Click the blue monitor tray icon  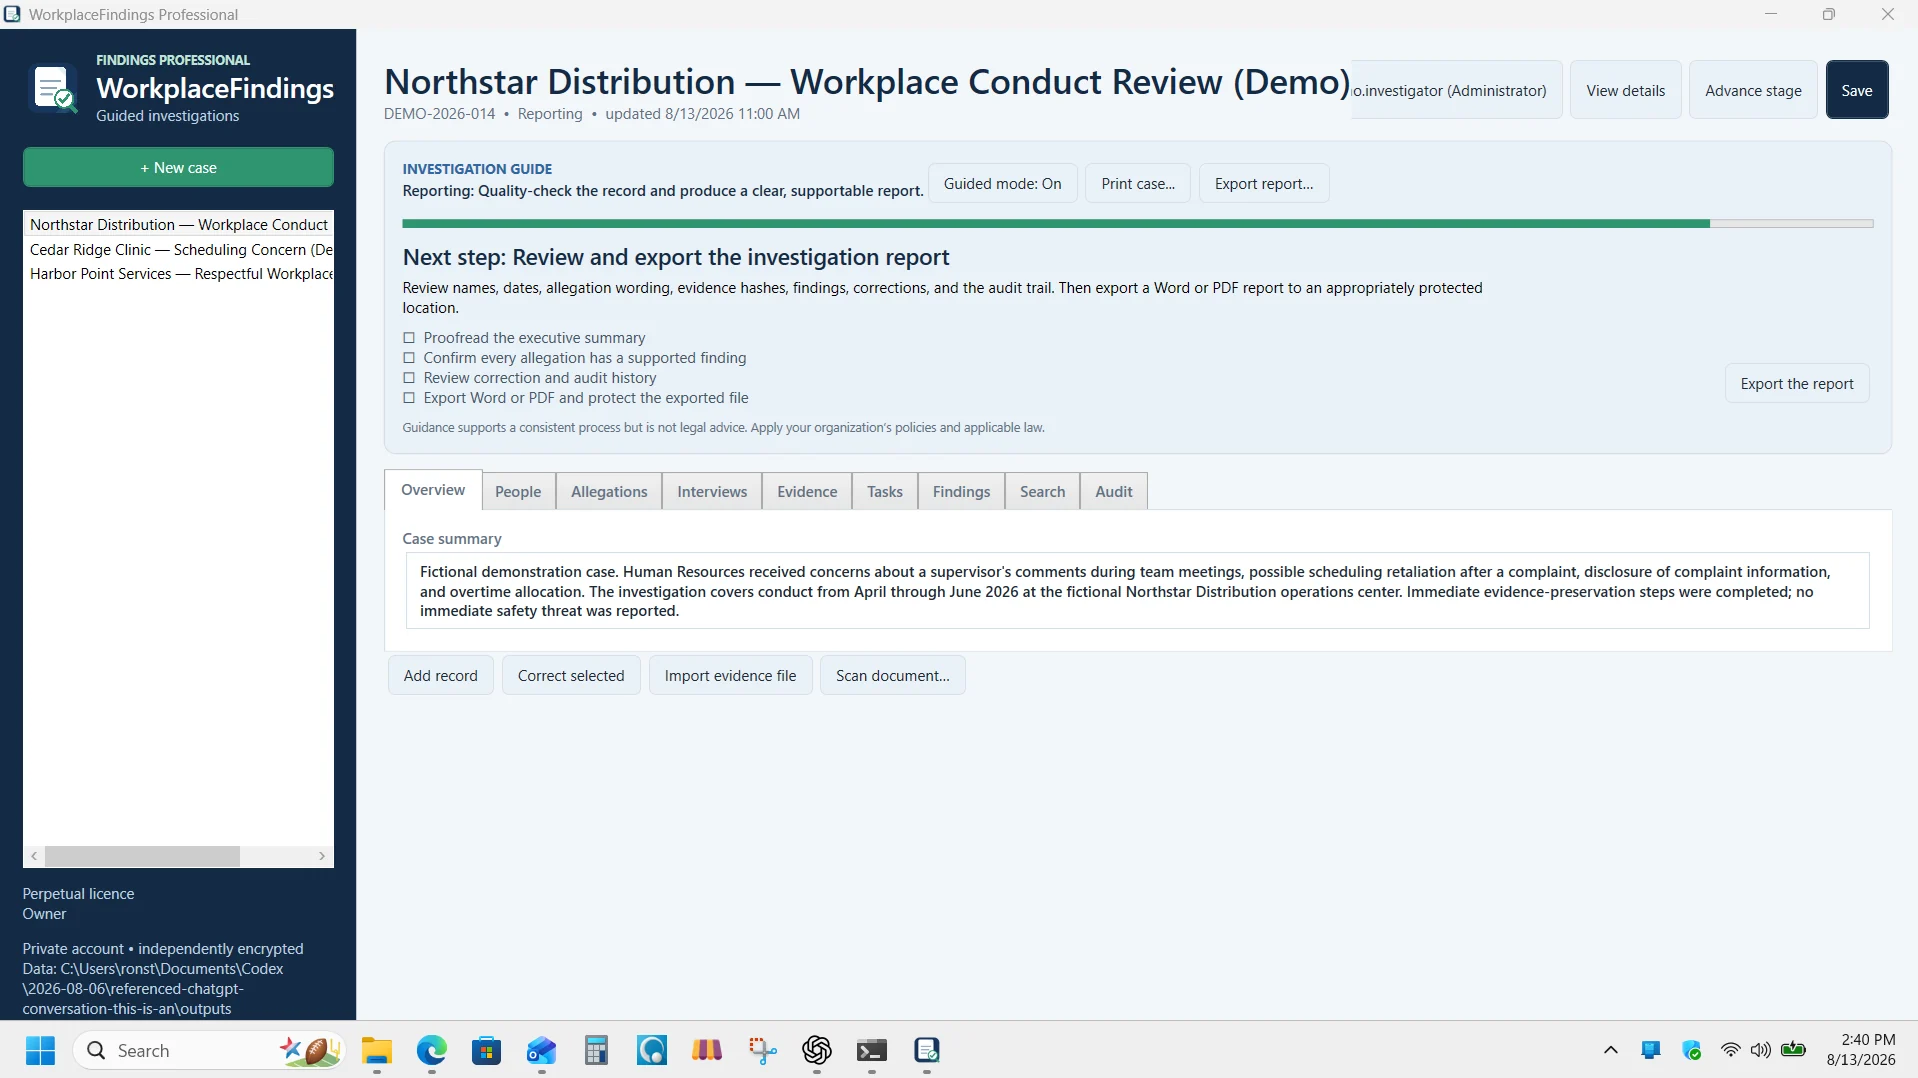click(1651, 1050)
